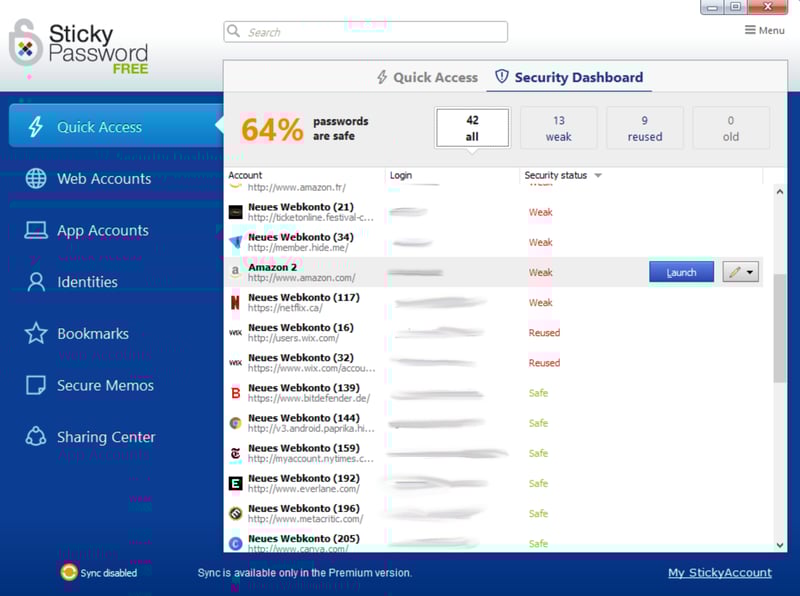The image size is (800, 596).
Task: Click the Sync disabled status text
Action: (x=109, y=573)
